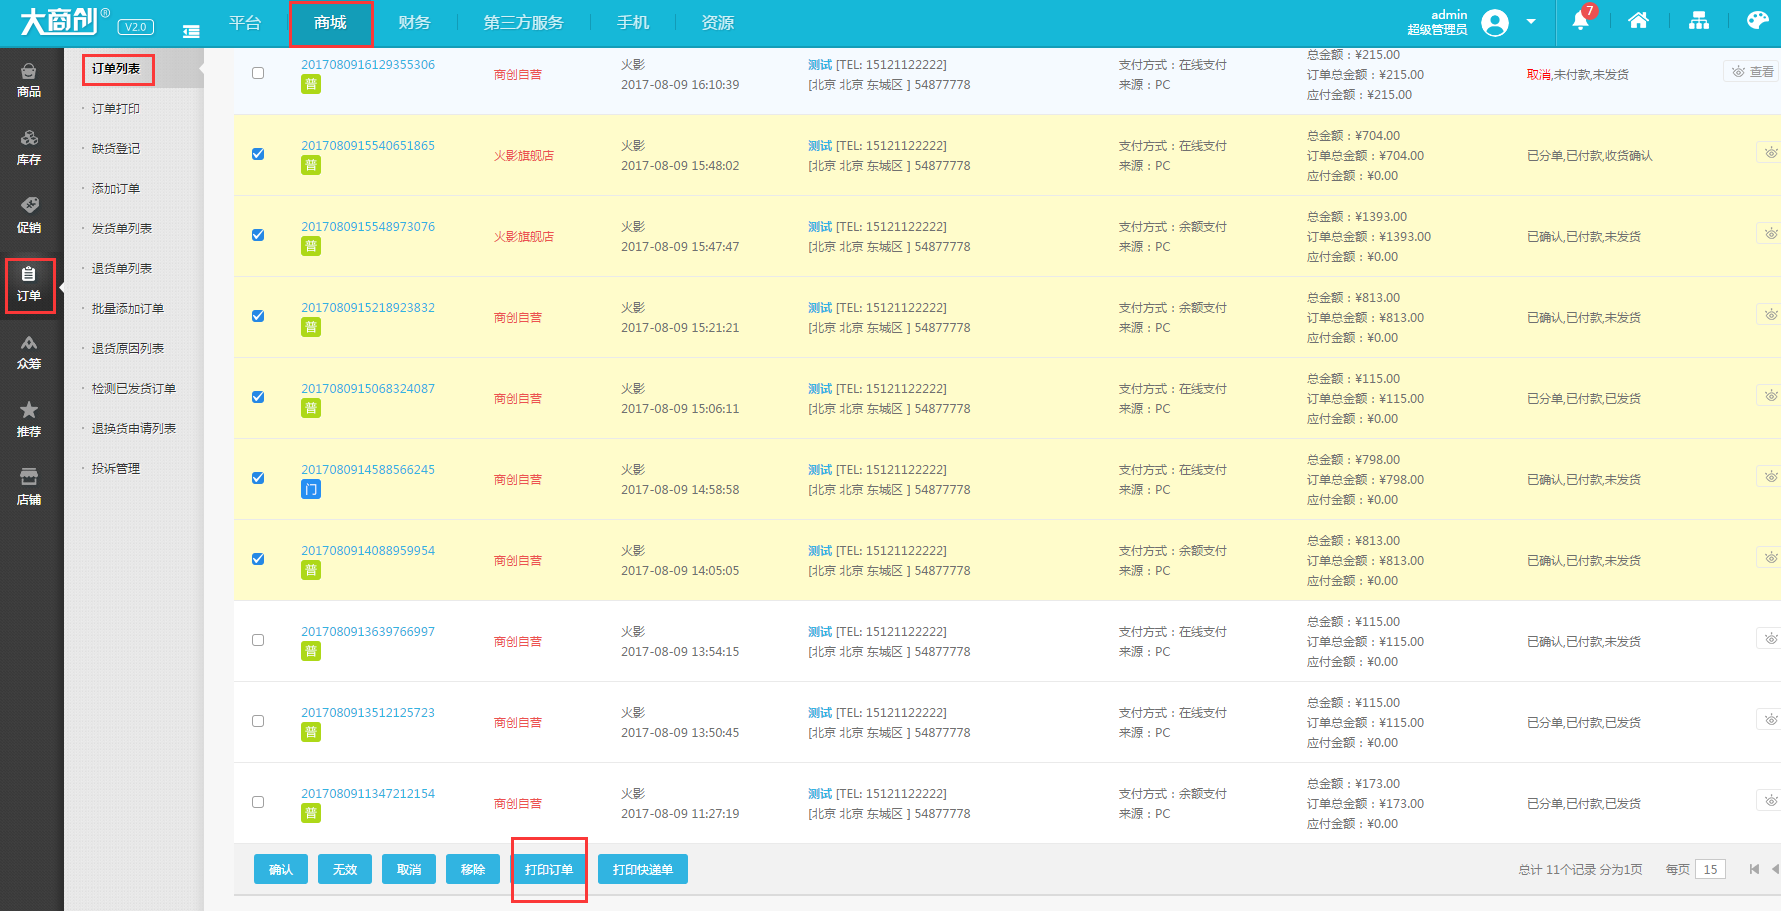Screen dimensions: 1781x911
Task: Tick checkbox for order 2017080916129355306
Action: [x=258, y=73]
